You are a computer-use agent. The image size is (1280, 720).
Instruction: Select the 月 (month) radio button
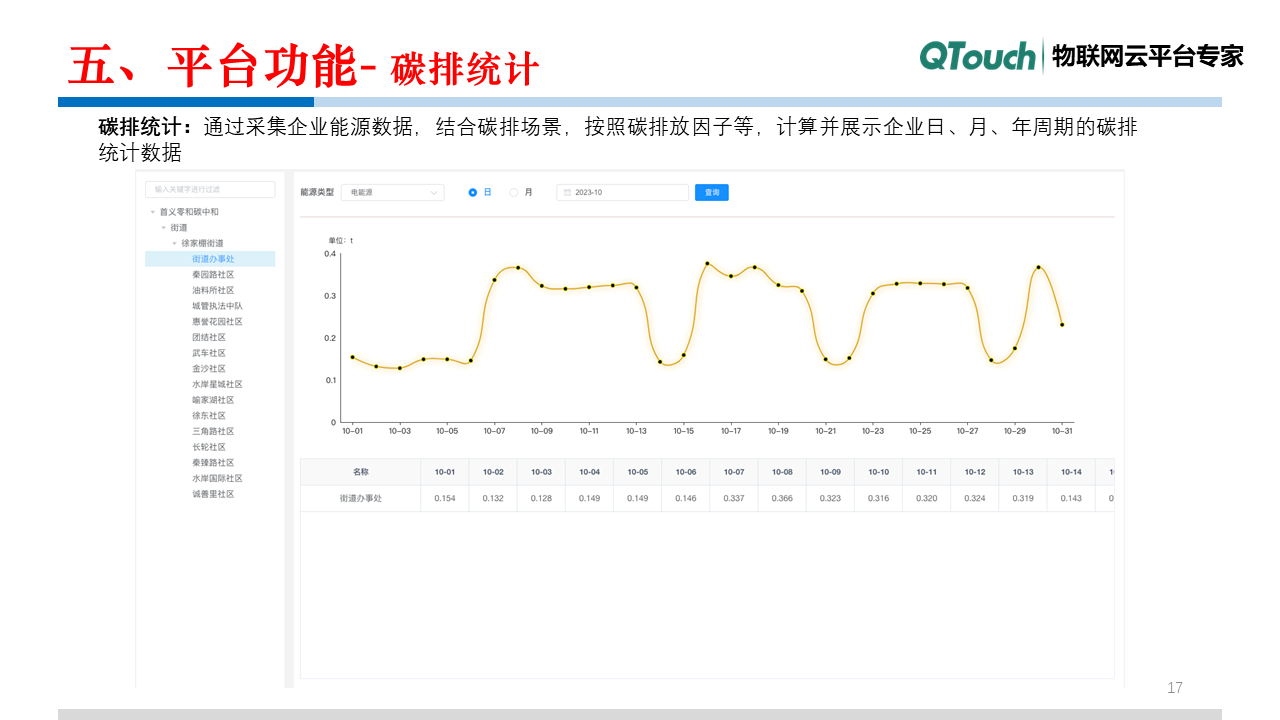point(514,193)
